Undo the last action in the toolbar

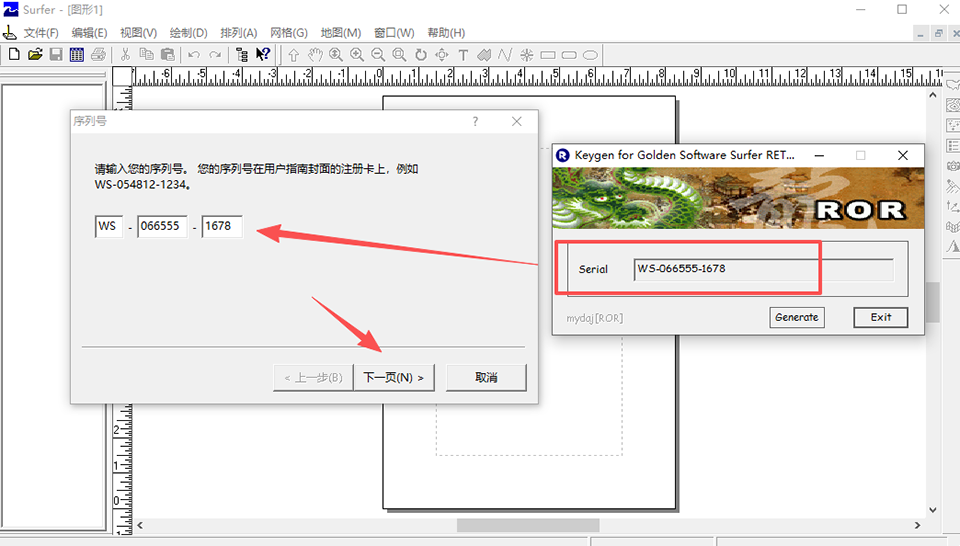pyautogui.click(x=194, y=54)
